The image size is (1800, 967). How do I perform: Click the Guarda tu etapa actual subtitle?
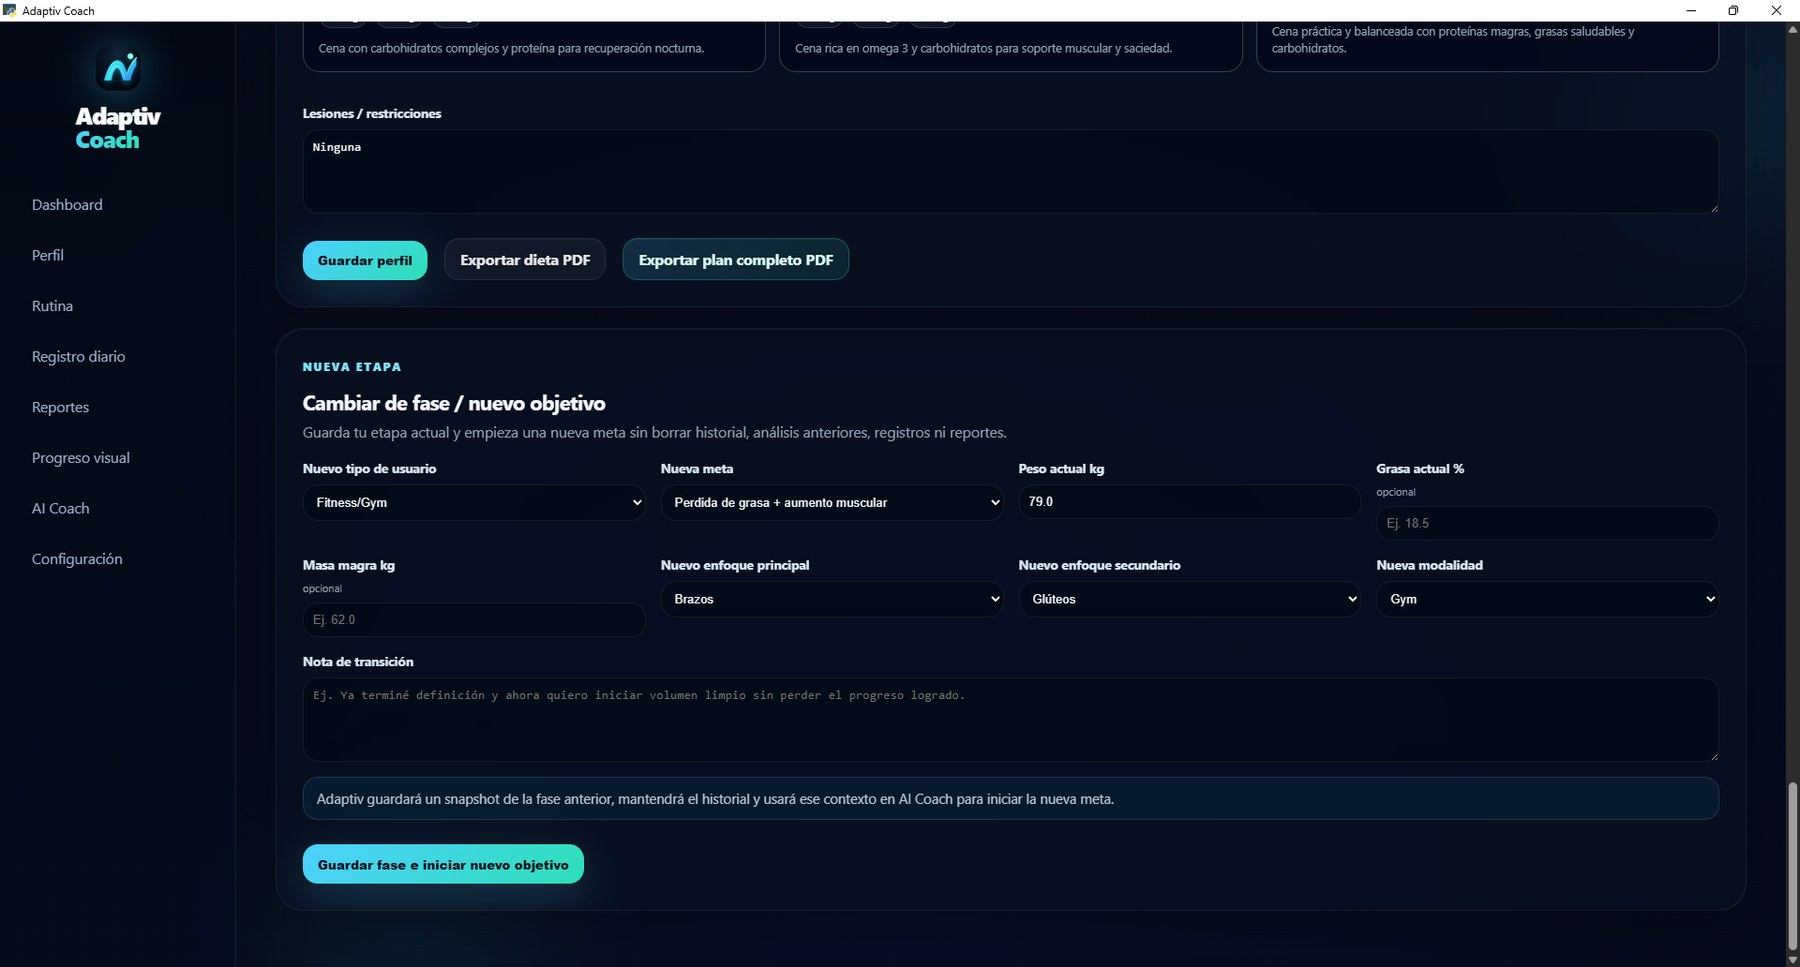click(654, 433)
